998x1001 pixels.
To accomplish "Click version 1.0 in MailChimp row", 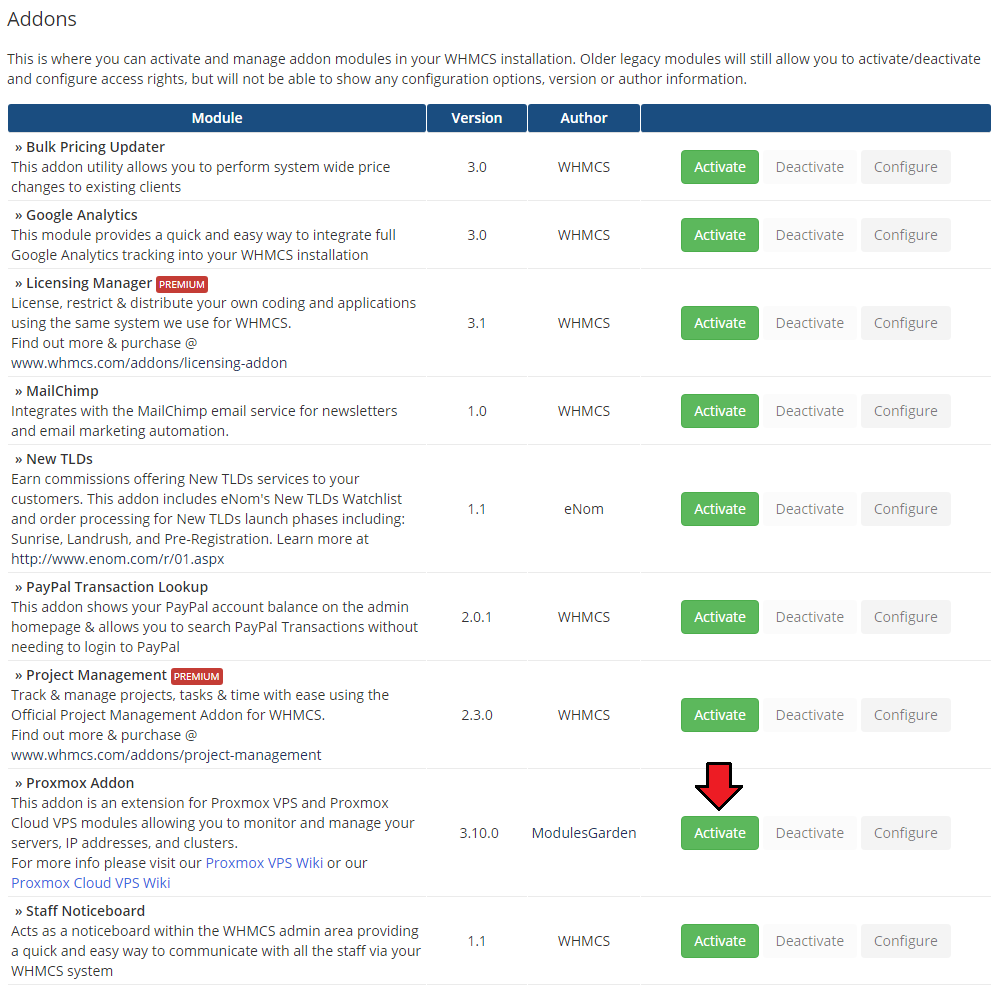I will pos(476,411).
